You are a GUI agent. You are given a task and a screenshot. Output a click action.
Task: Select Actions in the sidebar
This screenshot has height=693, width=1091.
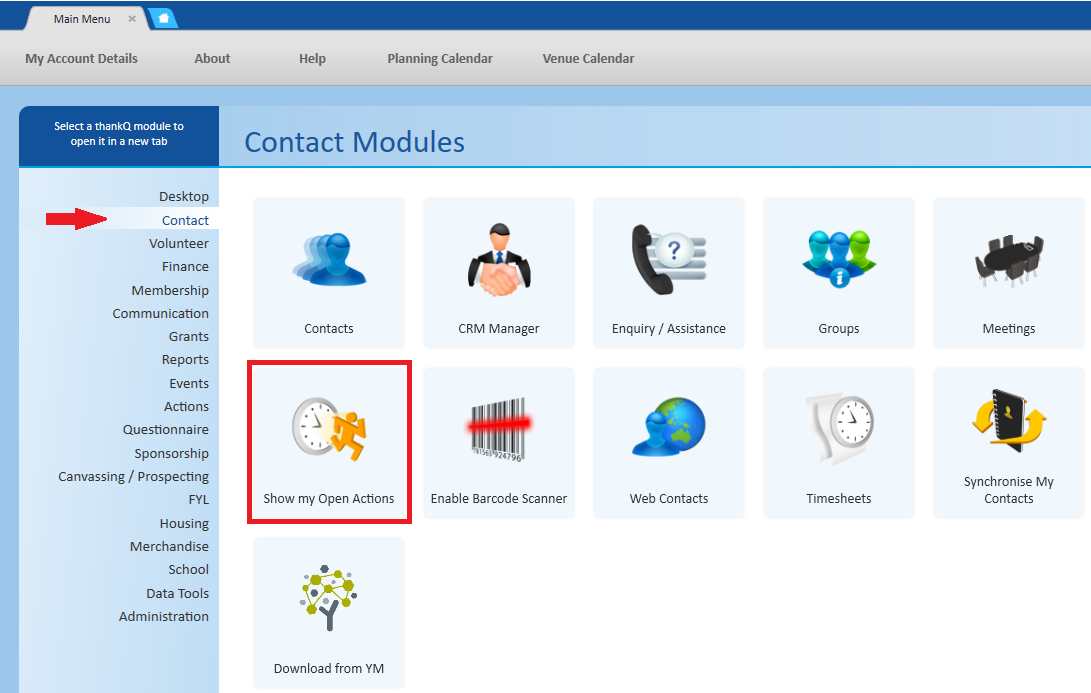[186, 406]
